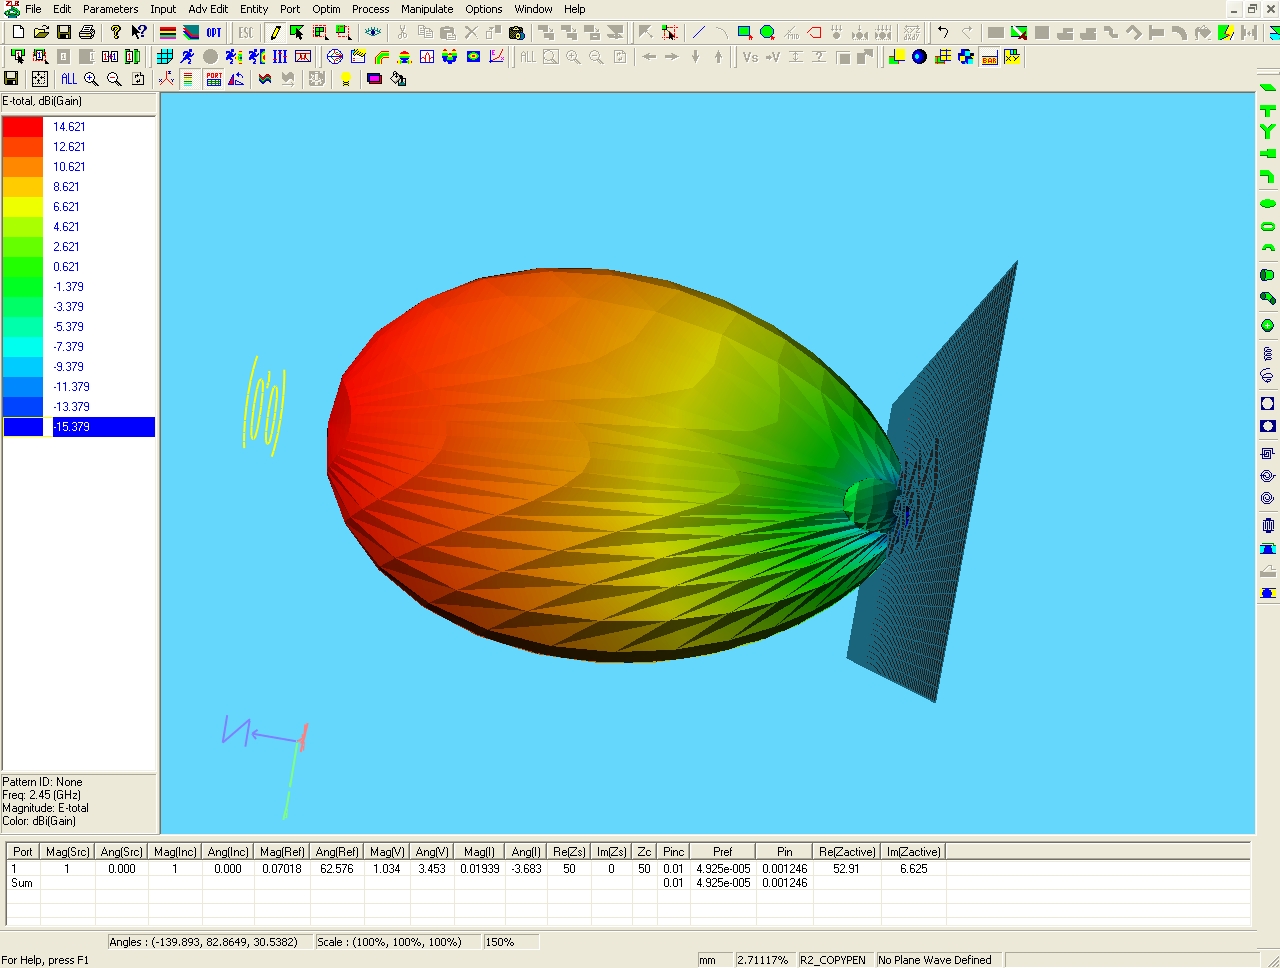The image size is (1280, 968).
Task: Click the eye view icon
Action: tap(373, 33)
